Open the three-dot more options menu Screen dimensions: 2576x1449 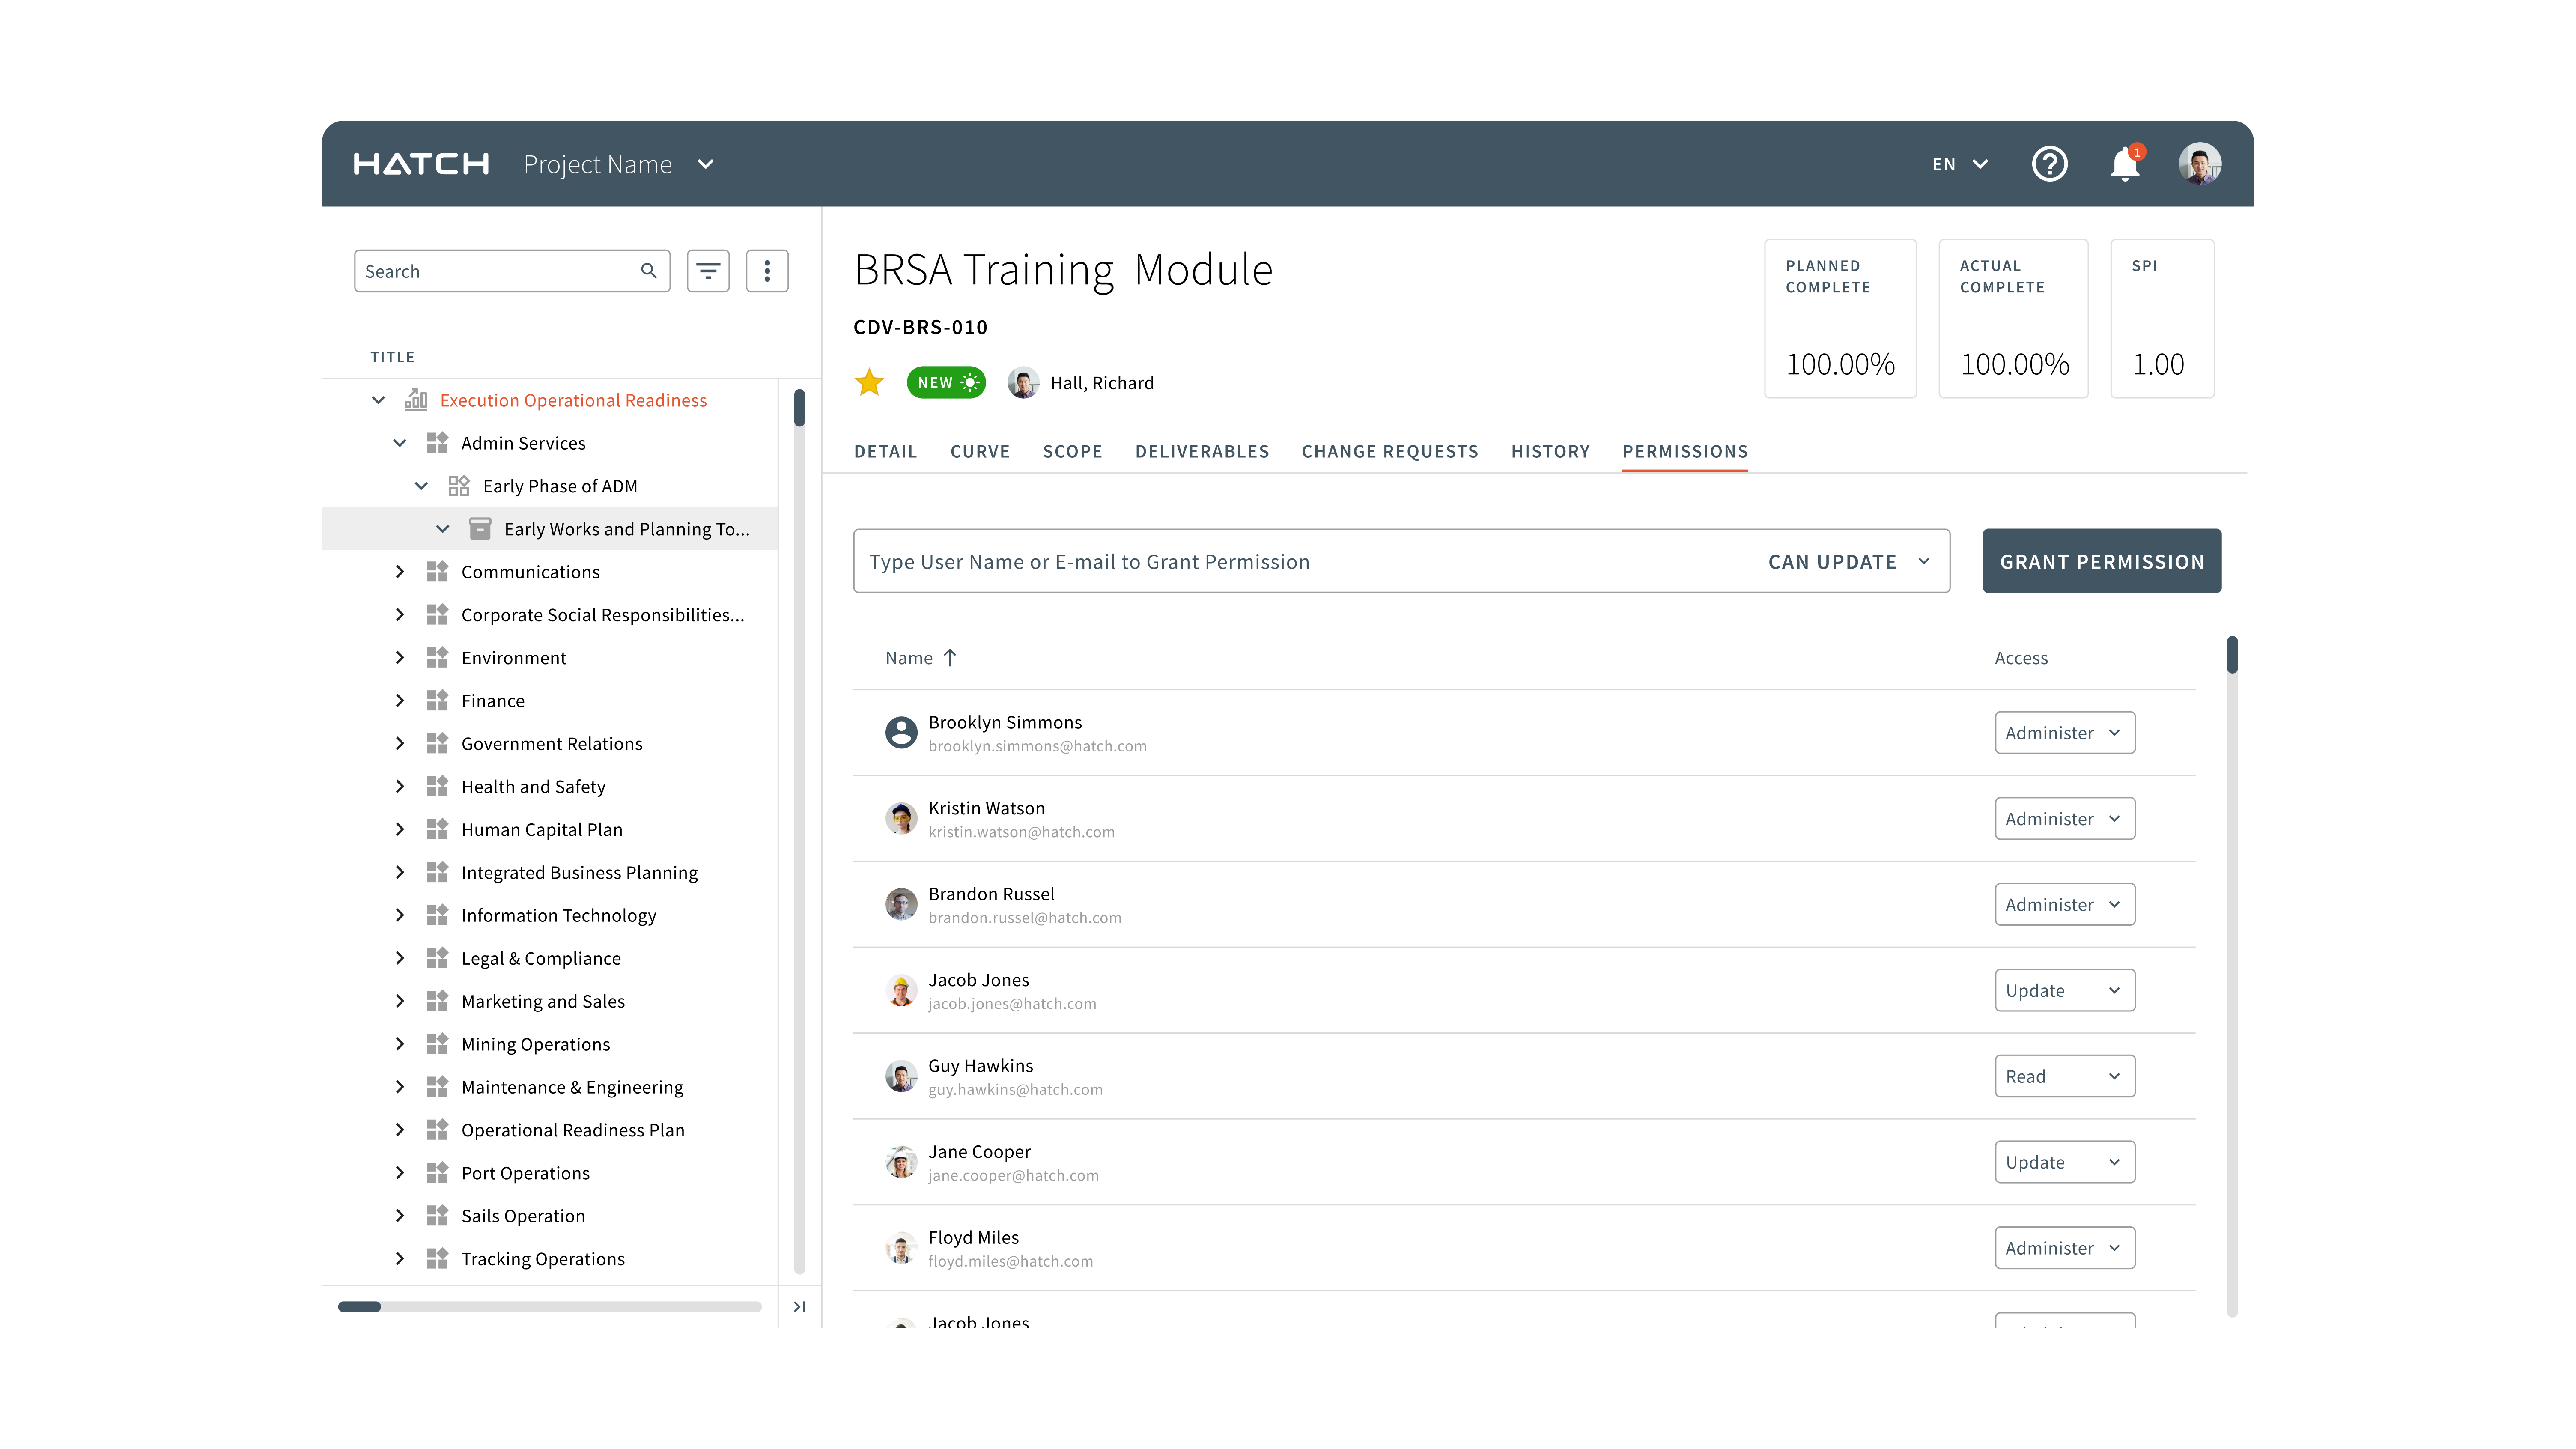[x=767, y=271]
